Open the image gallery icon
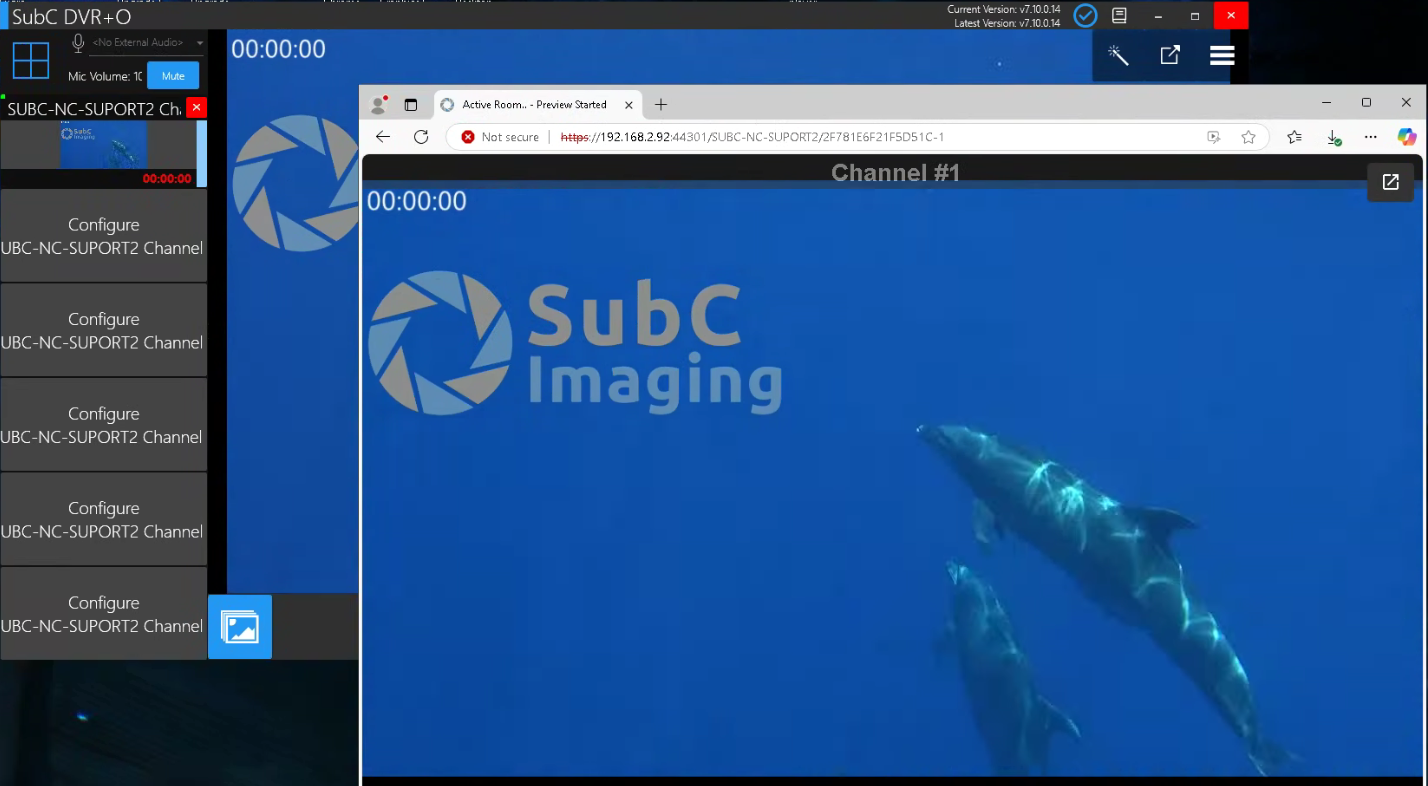 [240, 627]
